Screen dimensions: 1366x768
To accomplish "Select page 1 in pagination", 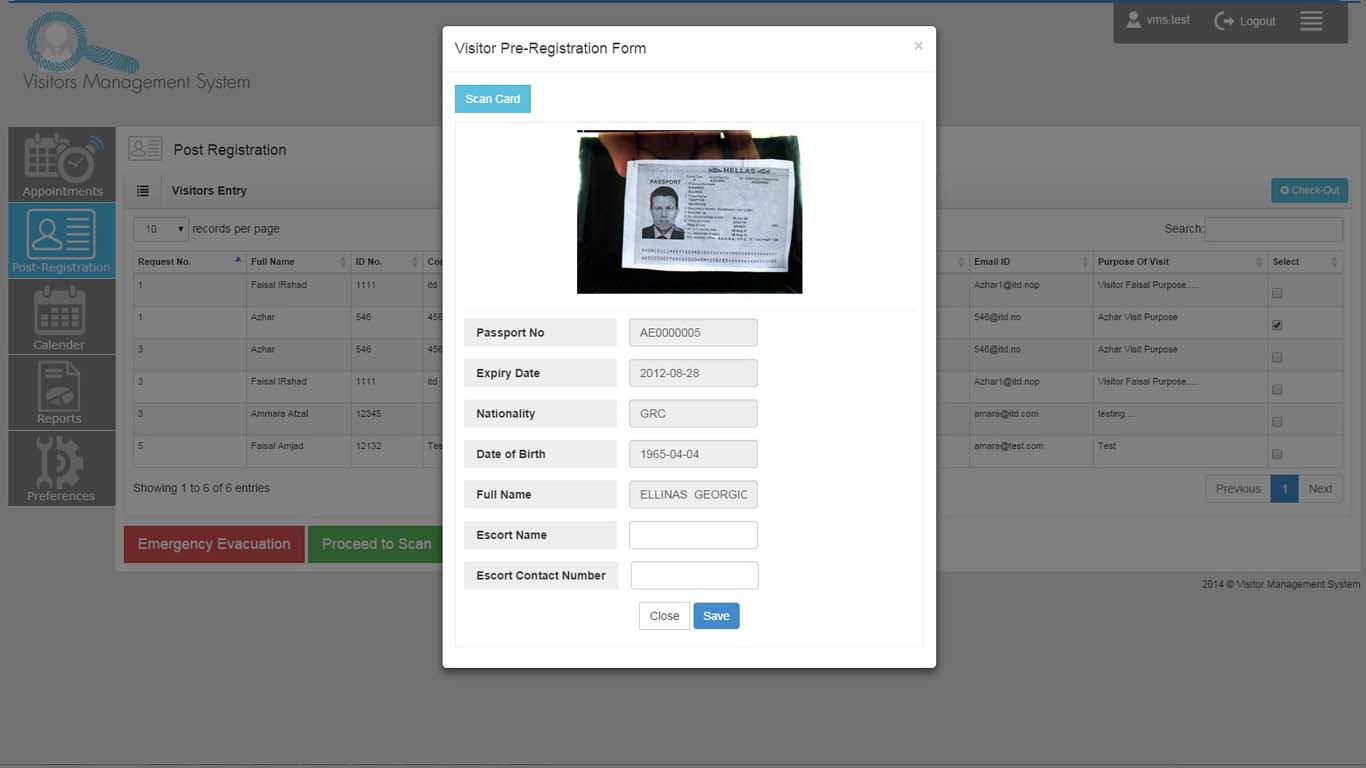I will pyautogui.click(x=1284, y=489).
